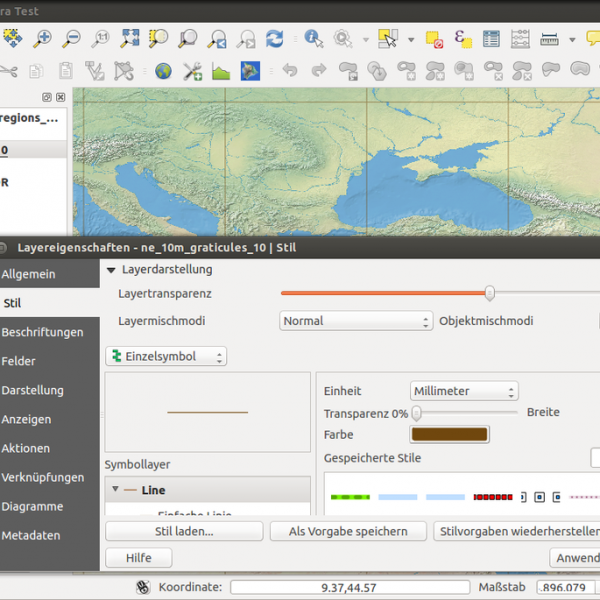Image resolution: width=600 pixels, height=600 pixels.
Task: Activate the Measure ruler tool
Action: [x=549, y=39]
